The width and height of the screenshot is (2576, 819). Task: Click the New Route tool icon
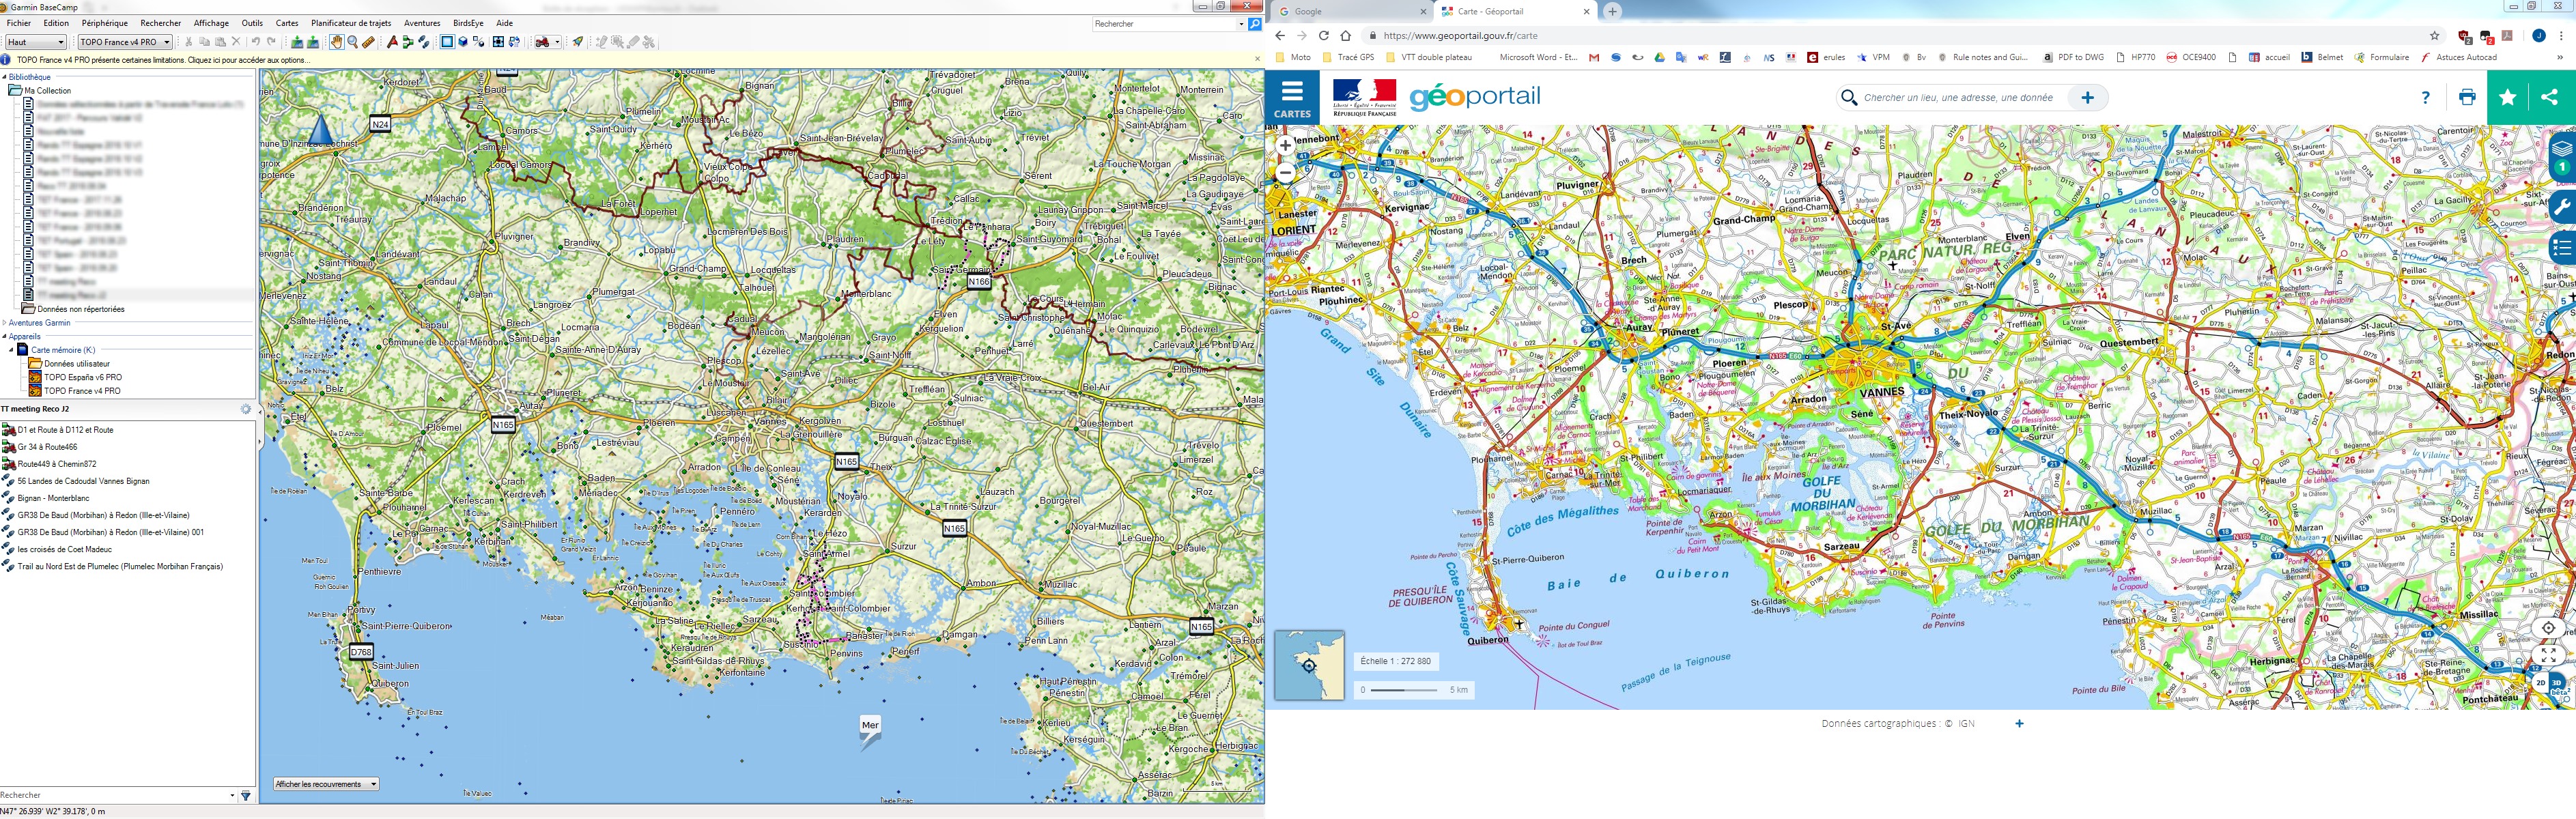(408, 42)
